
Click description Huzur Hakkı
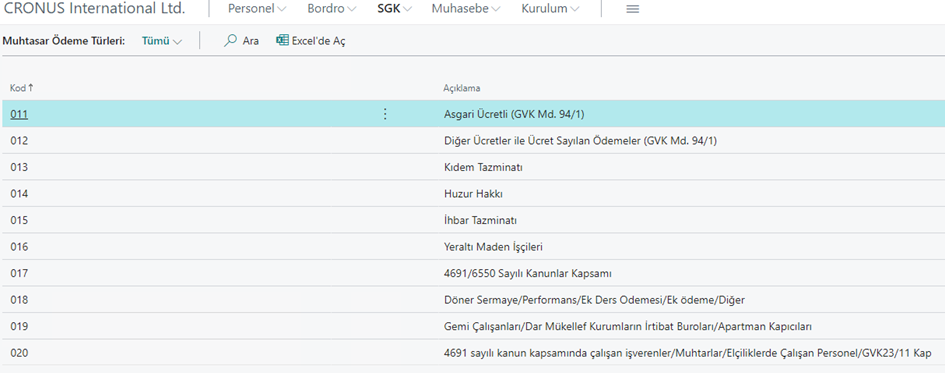click(473, 193)
